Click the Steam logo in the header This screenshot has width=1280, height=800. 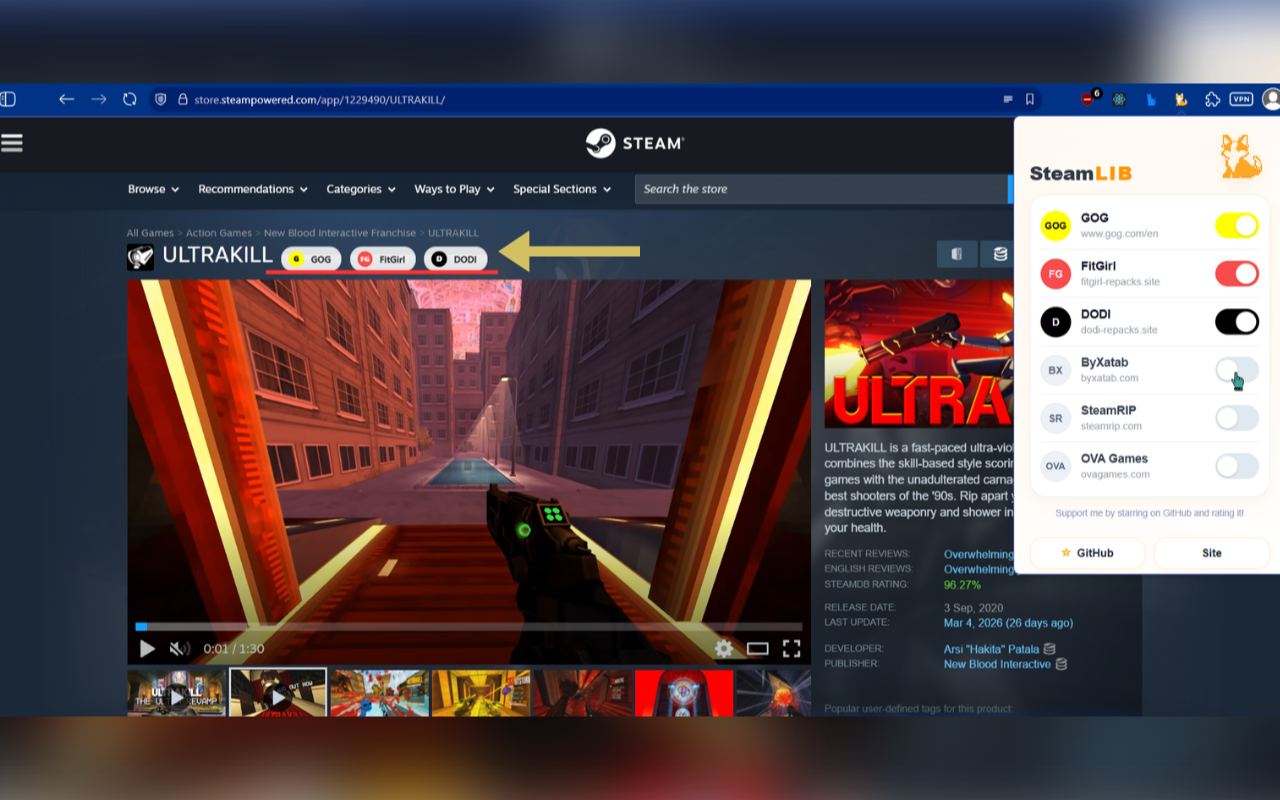635,143
